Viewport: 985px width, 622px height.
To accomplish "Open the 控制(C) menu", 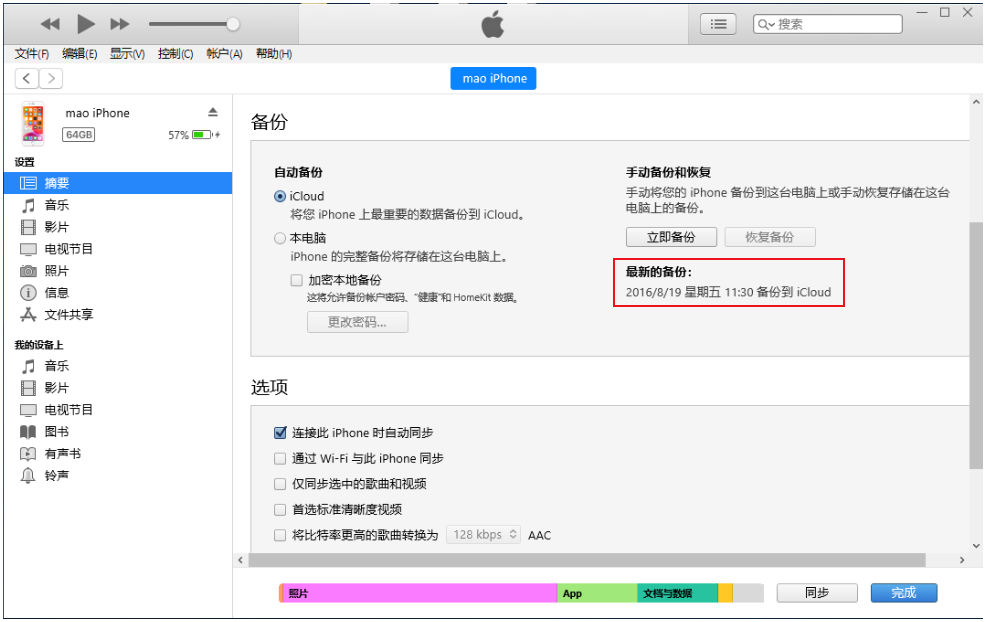I will coord(175,54).
